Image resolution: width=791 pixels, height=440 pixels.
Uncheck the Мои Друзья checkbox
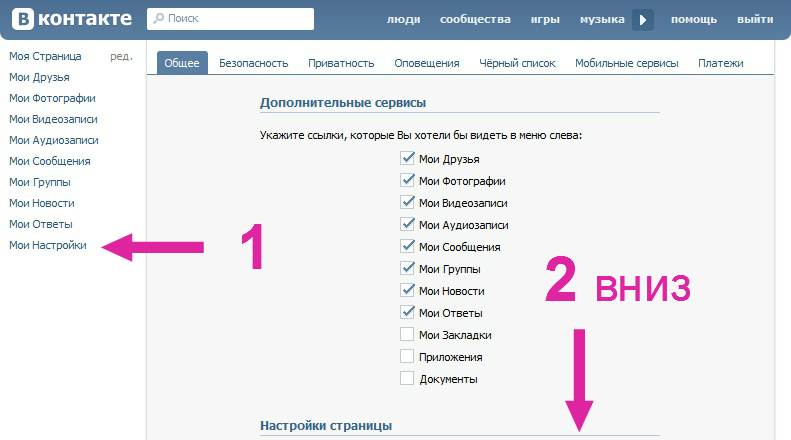pyautogui.click(x=407, y=158)
